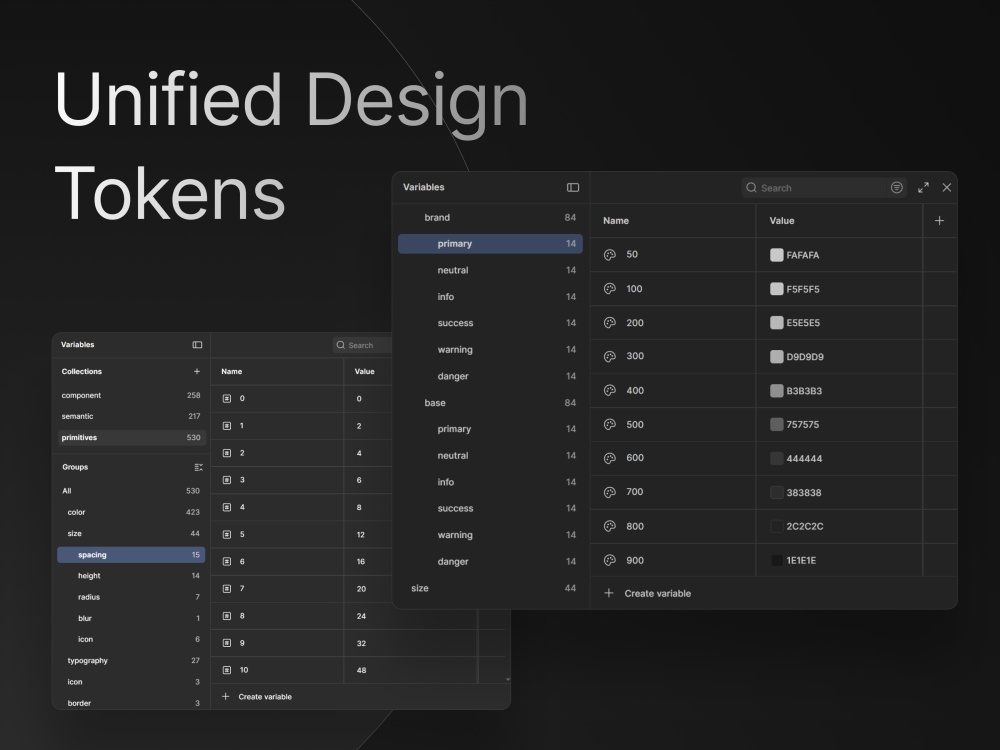Toggle sidebar icon in front Variables panel
Image resolution: width=1000 pixels, height=750 pixels.
click(x=573, y=188)
